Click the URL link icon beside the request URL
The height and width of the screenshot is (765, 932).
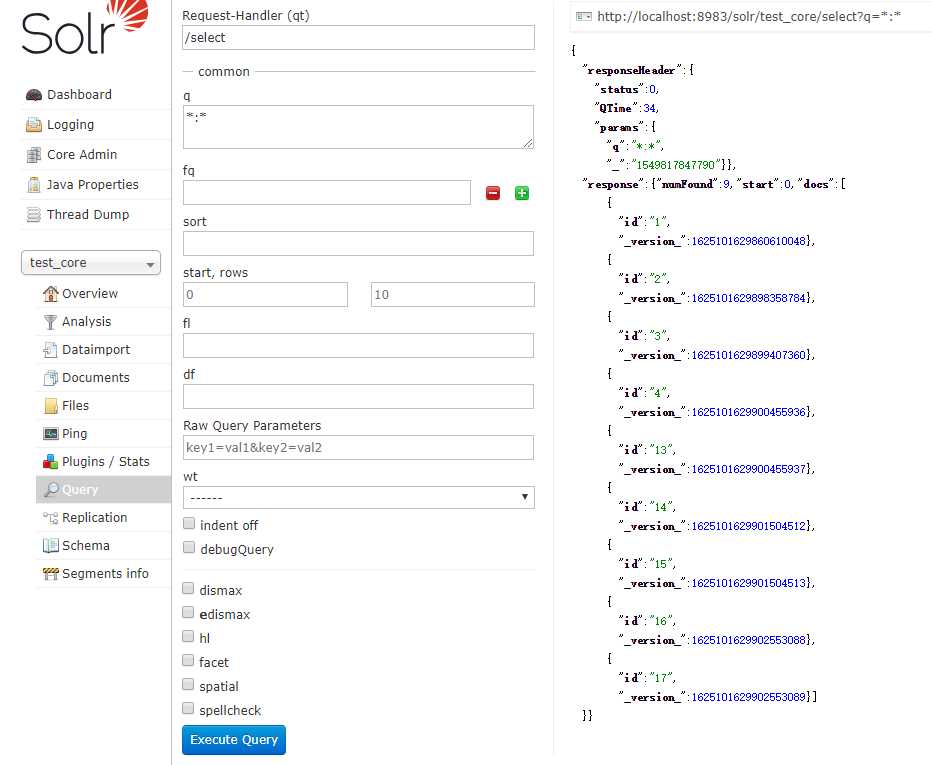(x=584, y=17)
